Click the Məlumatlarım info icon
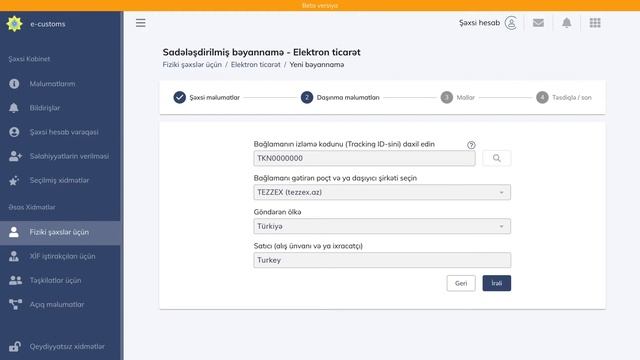Viewport: 640px width, 360px height. pyautogui.click(x=14, y=84)
